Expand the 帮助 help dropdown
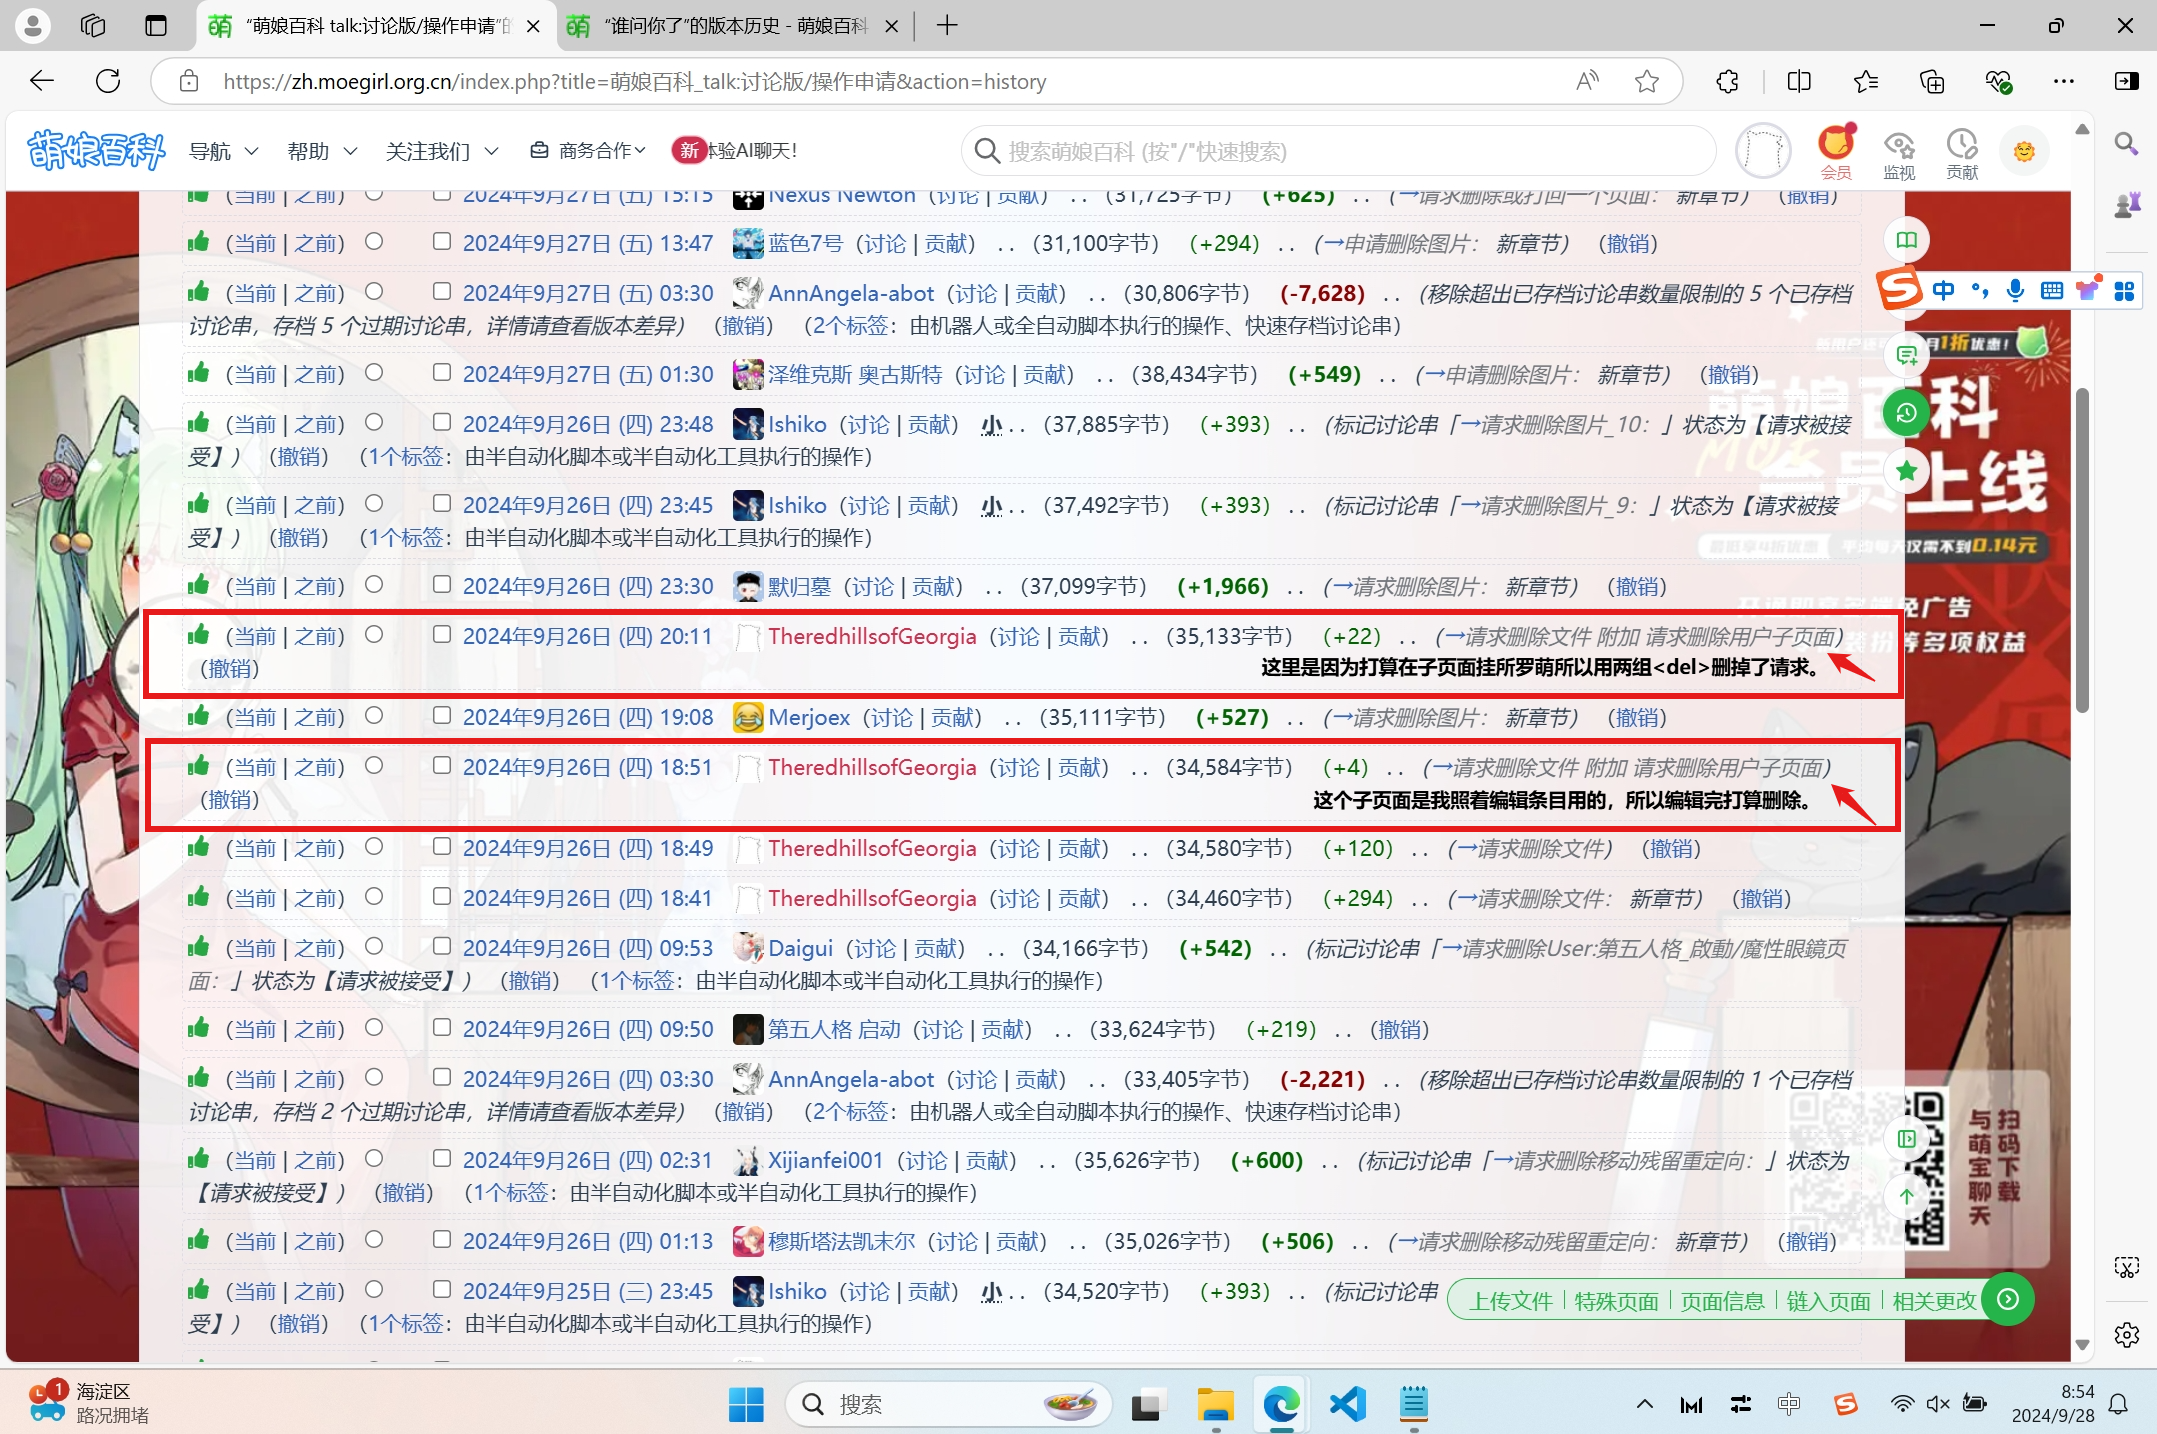Screen dimensions: 2157x1434 pyautogui.click(x=321, y=151)
